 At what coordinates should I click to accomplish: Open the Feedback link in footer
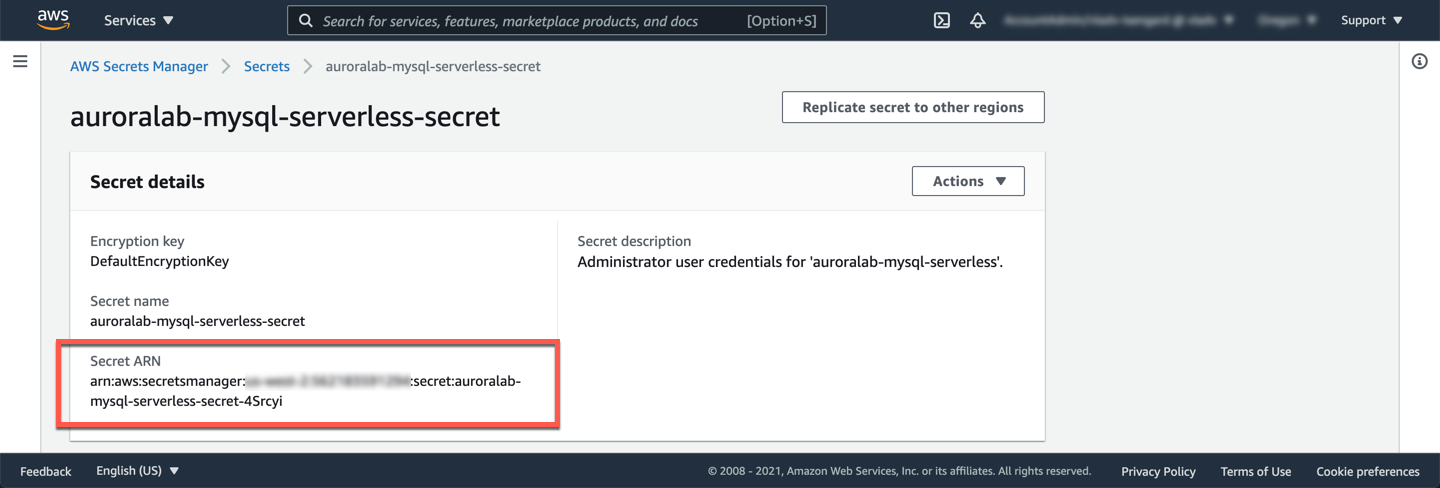coord(45,471)
